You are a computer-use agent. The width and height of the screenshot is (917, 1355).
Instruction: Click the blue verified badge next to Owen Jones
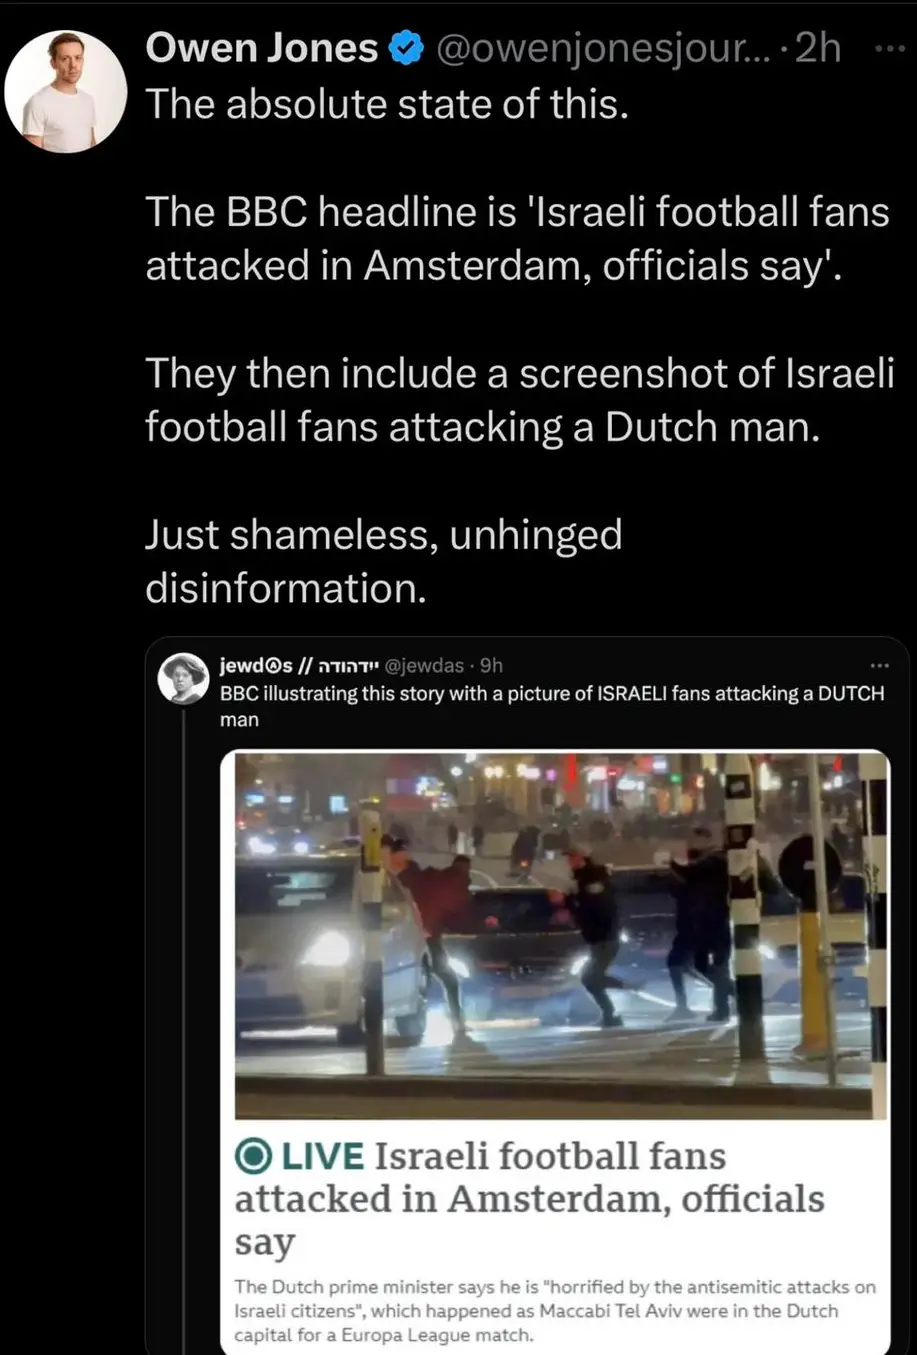point(405,48)
